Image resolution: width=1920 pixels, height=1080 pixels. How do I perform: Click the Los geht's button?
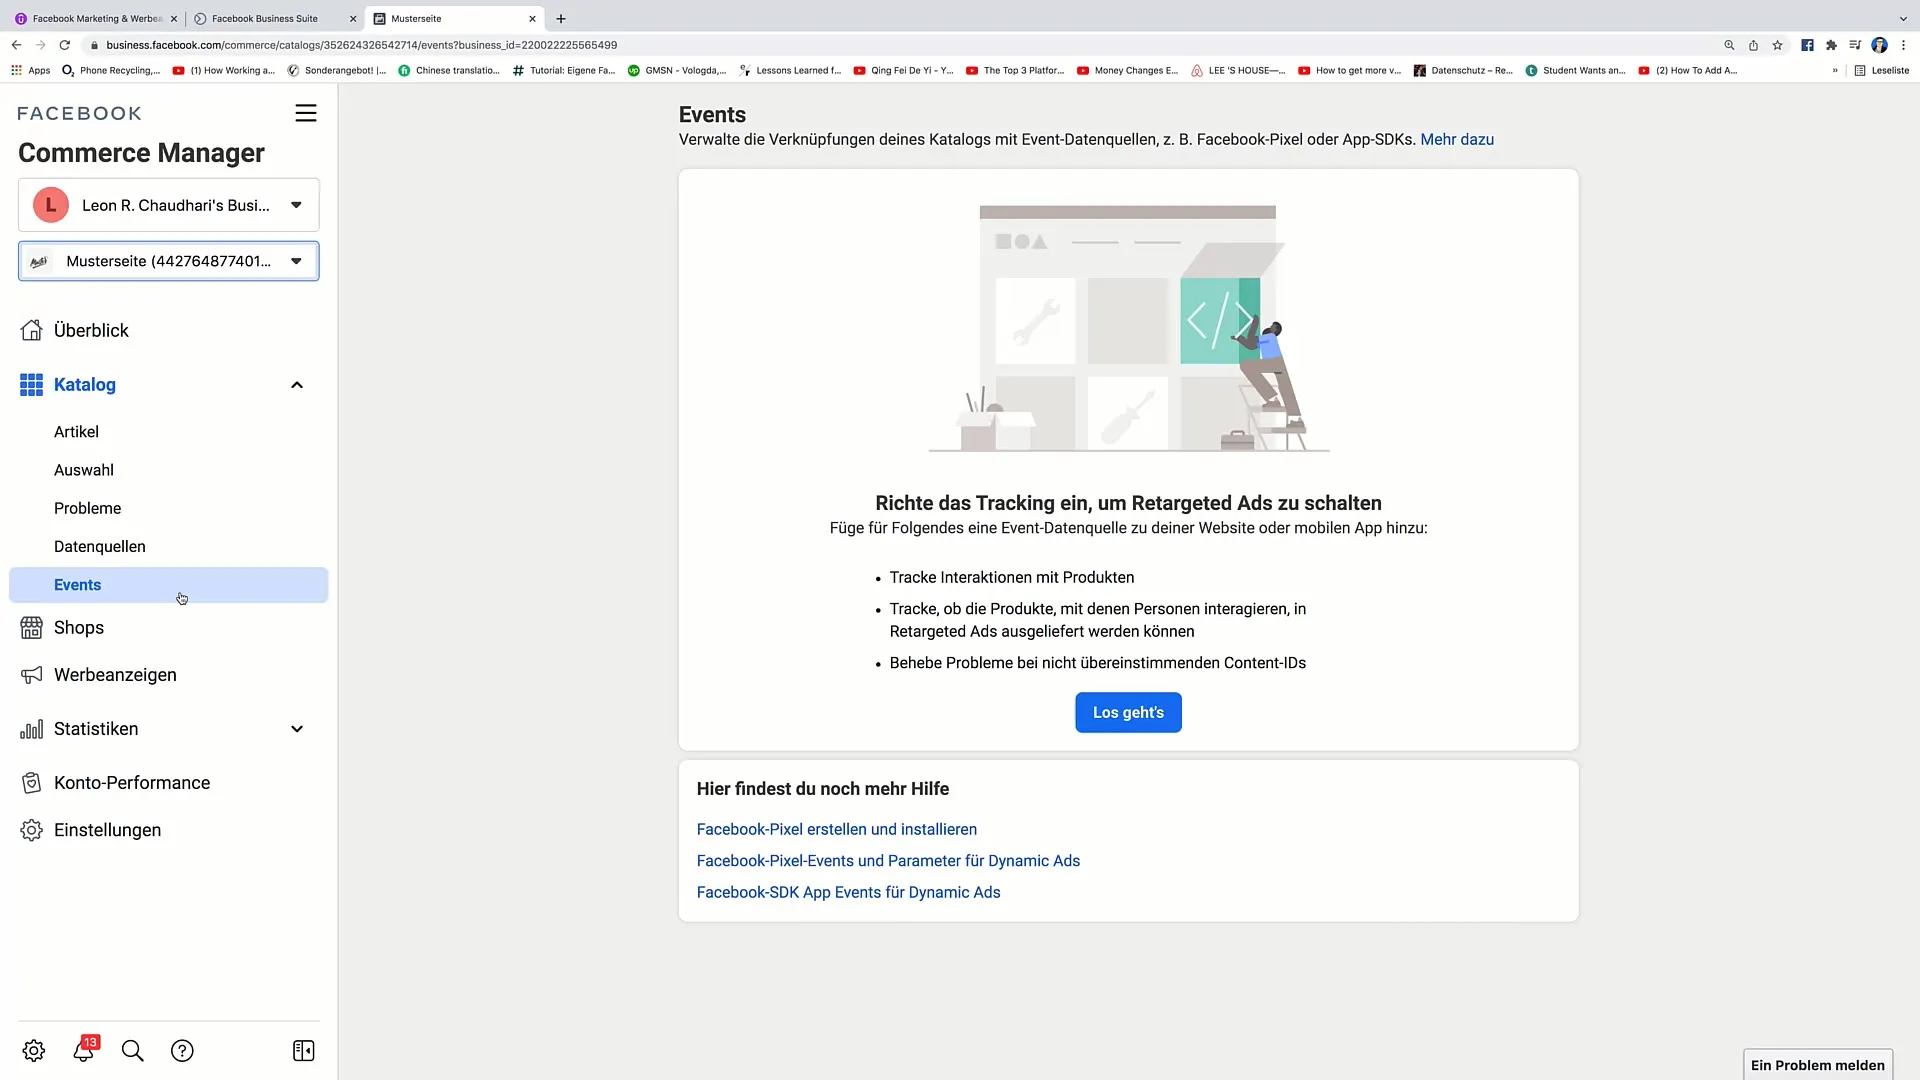pyautogui.click(x=1128, y=713)
